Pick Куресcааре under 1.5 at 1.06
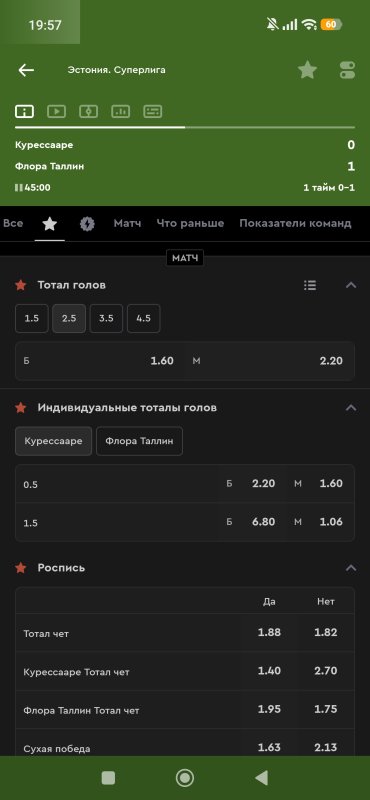The width and height of the screenshot is (370, 800). [320, 522]
